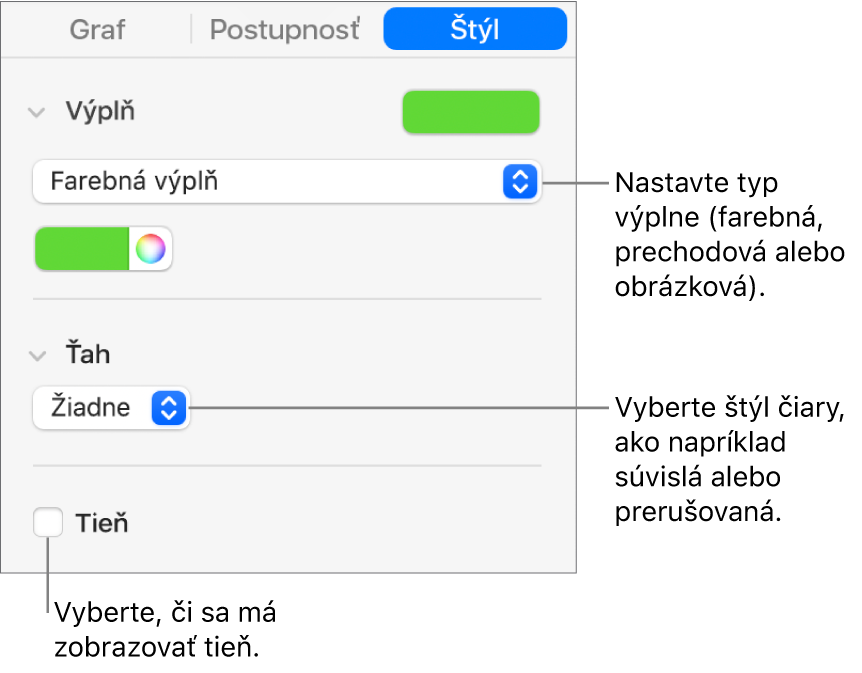Switch to the Postupnosť tab

(x=284, y=30)
